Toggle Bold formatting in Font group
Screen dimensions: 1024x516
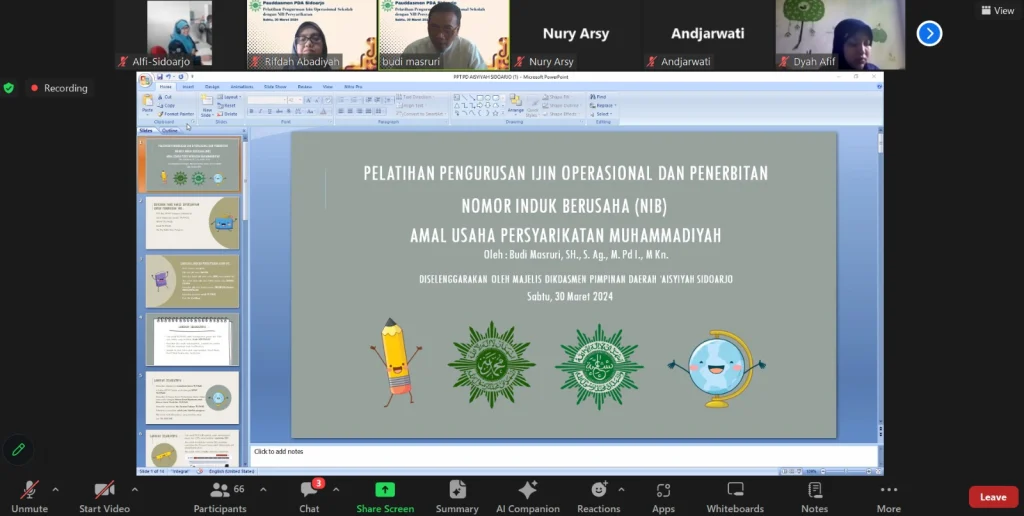tap(251, 112)
